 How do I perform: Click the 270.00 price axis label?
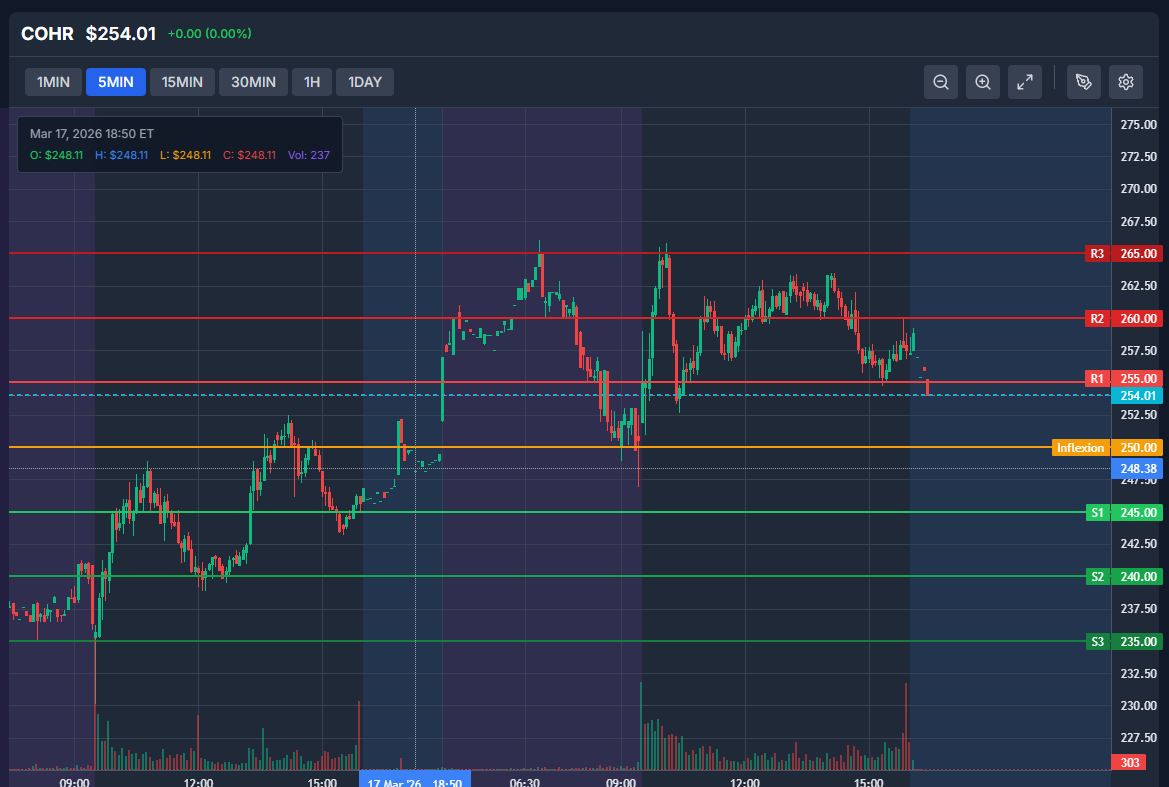(1138, 189)
